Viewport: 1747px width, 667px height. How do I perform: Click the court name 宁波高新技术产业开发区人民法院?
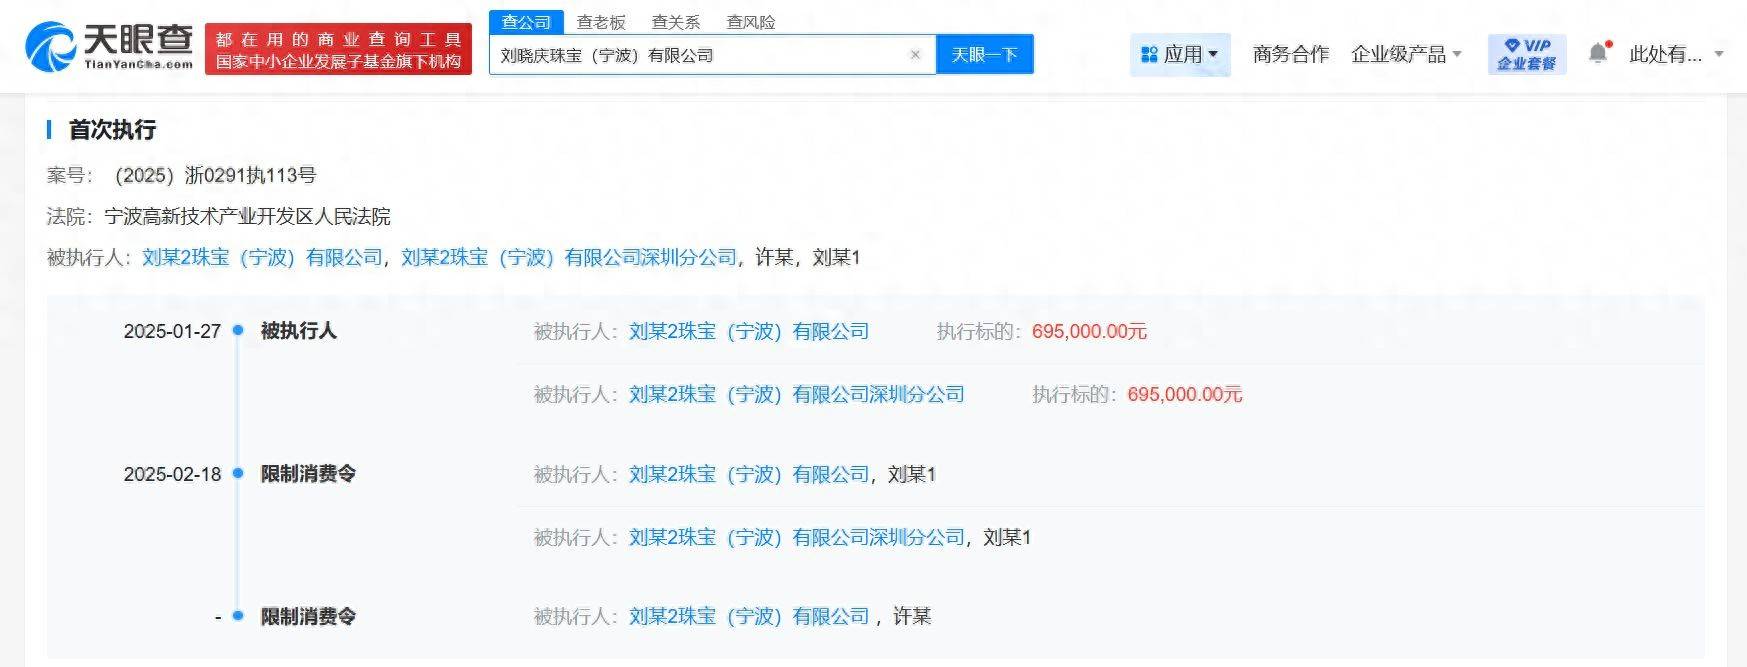(247, 216)
